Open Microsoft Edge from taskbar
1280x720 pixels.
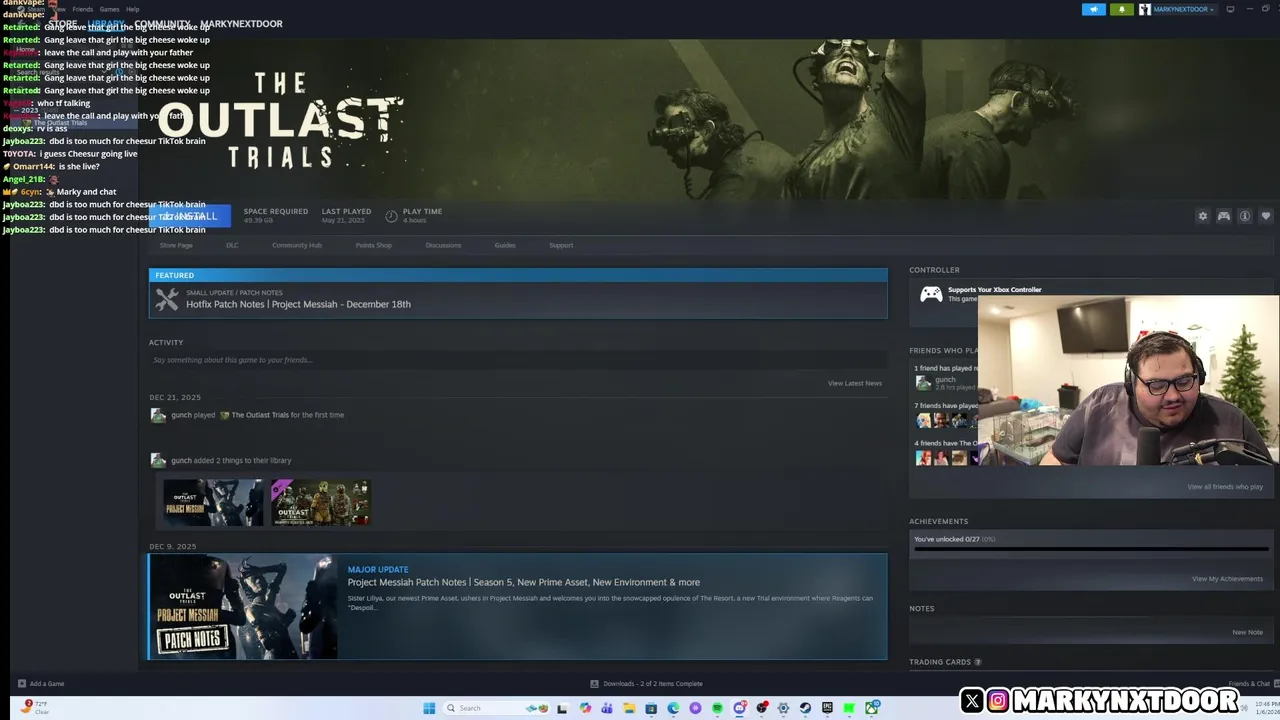(x=673, y=708)
